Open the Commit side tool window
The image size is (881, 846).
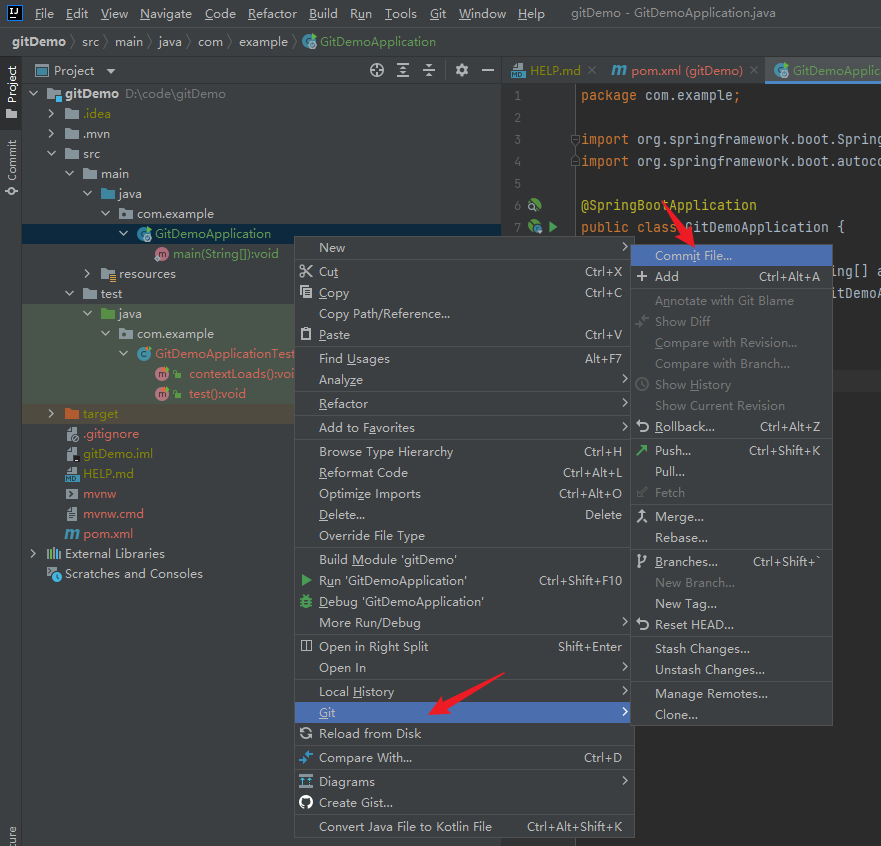pos(11,167)
